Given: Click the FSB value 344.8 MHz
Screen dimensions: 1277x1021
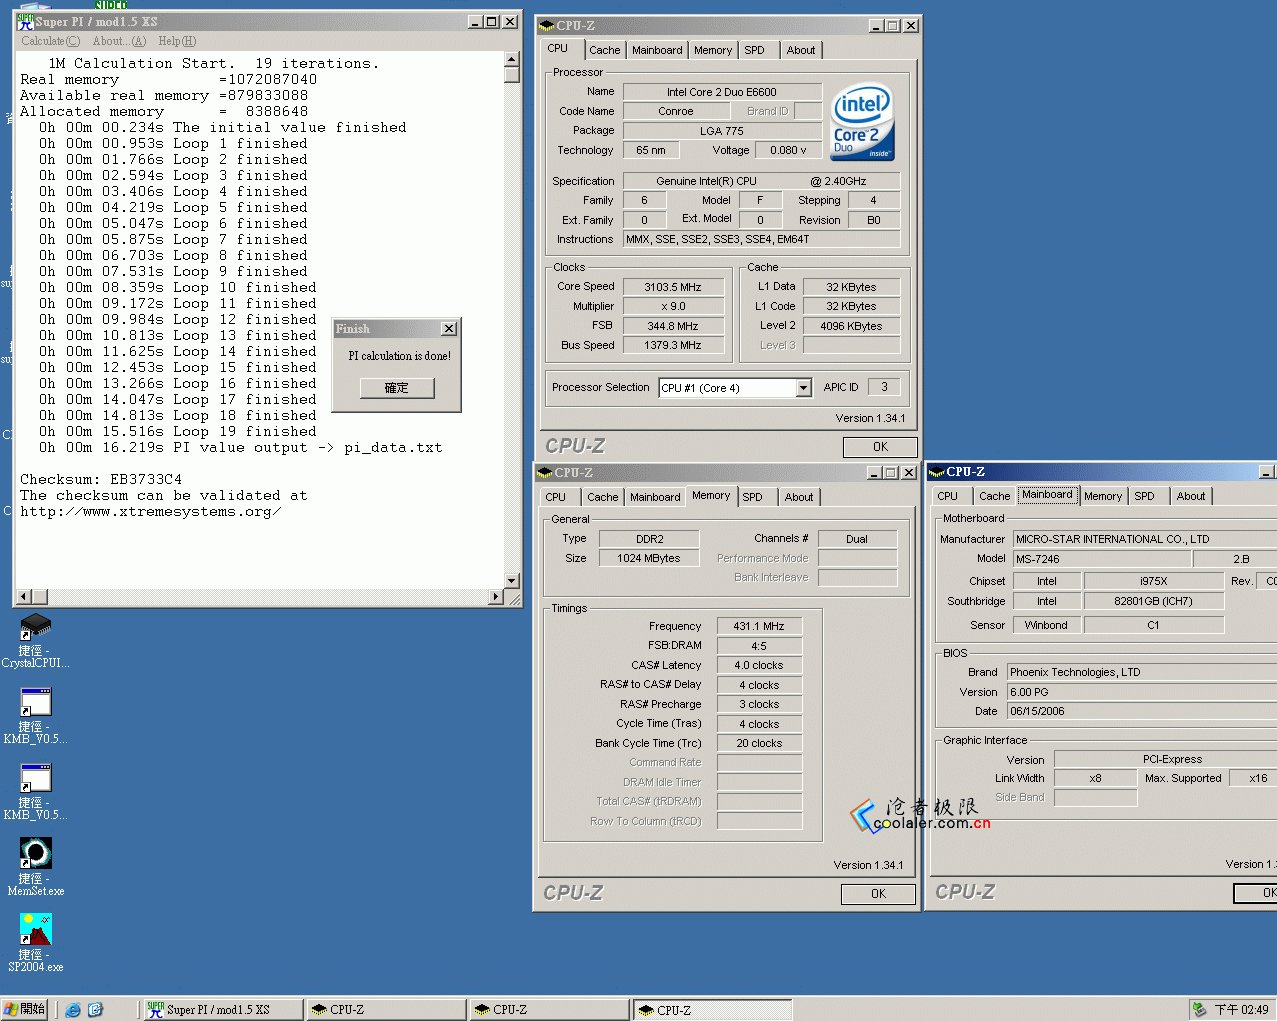Looking at the screenshot, I should click(673, 326).
